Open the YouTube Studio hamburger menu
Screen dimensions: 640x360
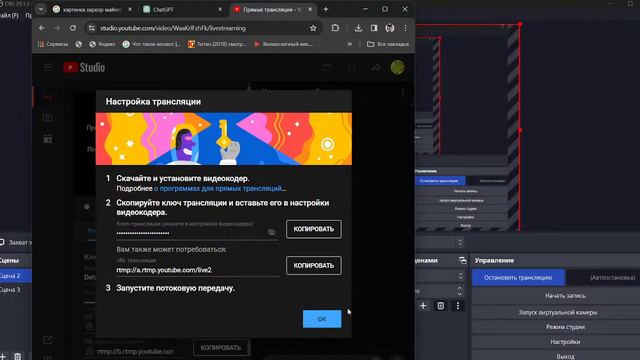[x=48, y=67]
